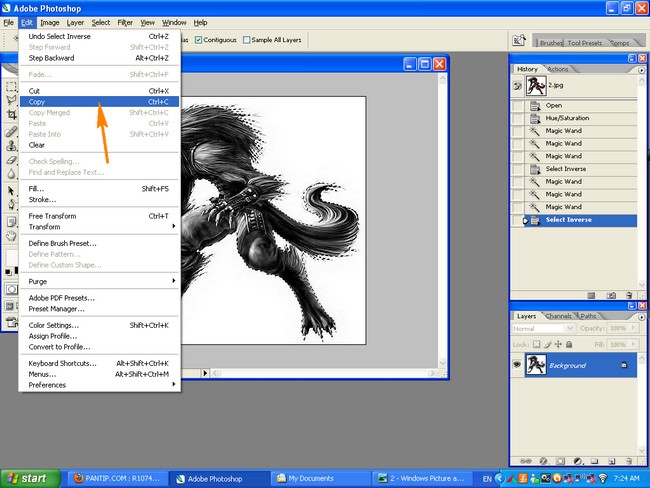Select the Polygonal Lasso tool

pos(11,100)
